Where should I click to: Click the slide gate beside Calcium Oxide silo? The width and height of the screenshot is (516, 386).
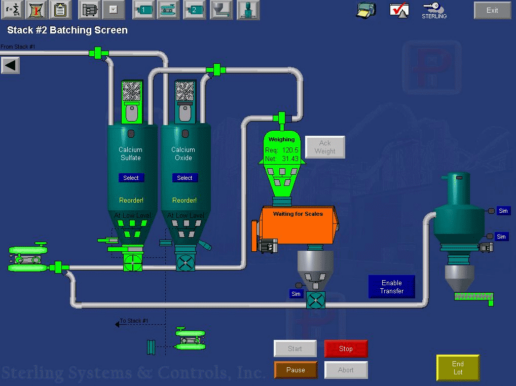pyautogui.click(x=165, y=243)
